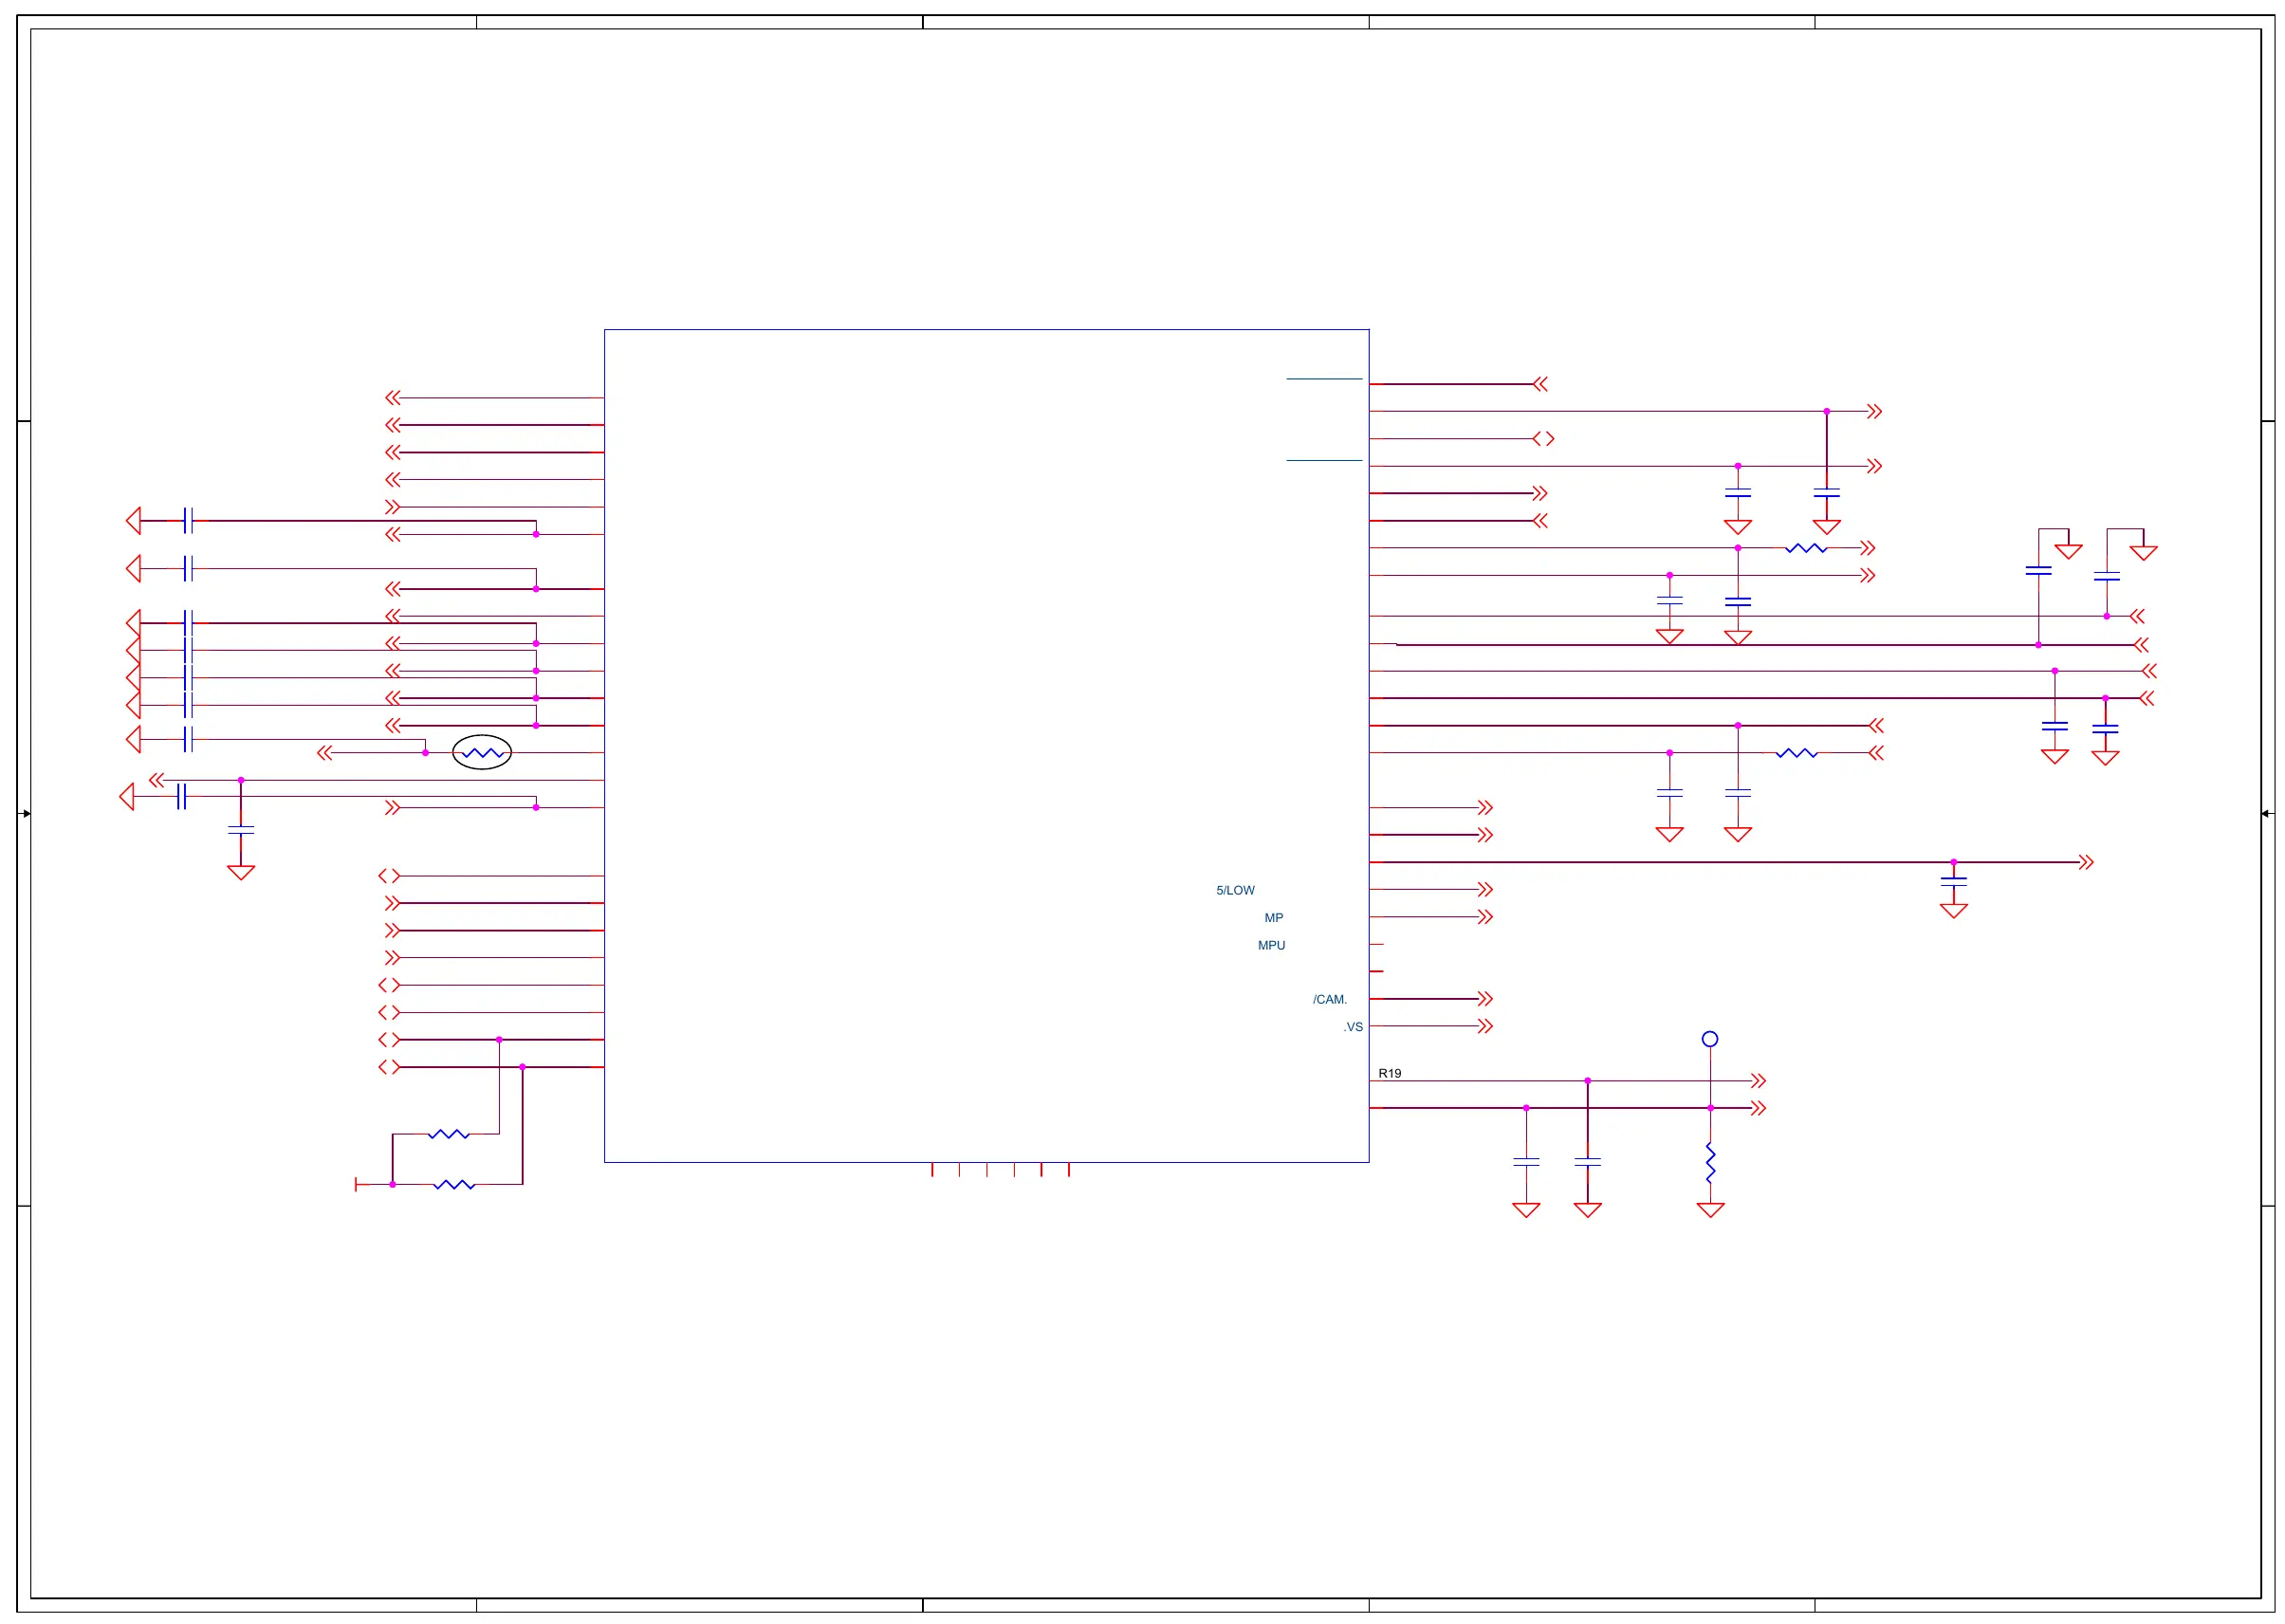Screen dimensions: 2285x1624
Task: Click the 5/LOW text inside the chip
Action: click(x=1235, y=890)
